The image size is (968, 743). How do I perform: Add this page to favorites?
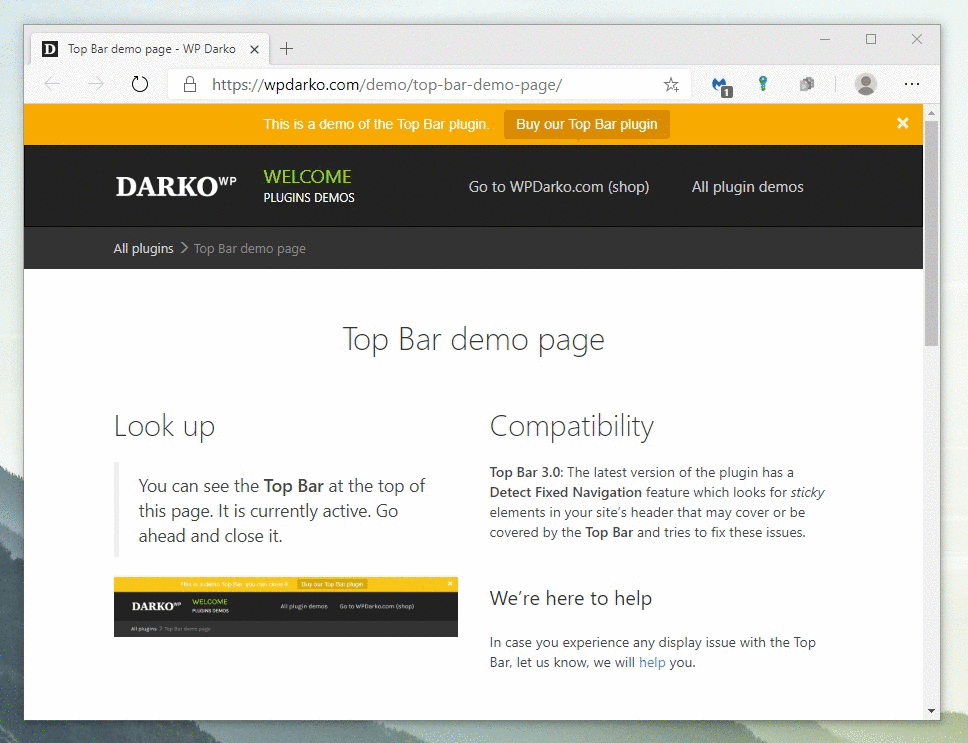click(x=671, y=85)
